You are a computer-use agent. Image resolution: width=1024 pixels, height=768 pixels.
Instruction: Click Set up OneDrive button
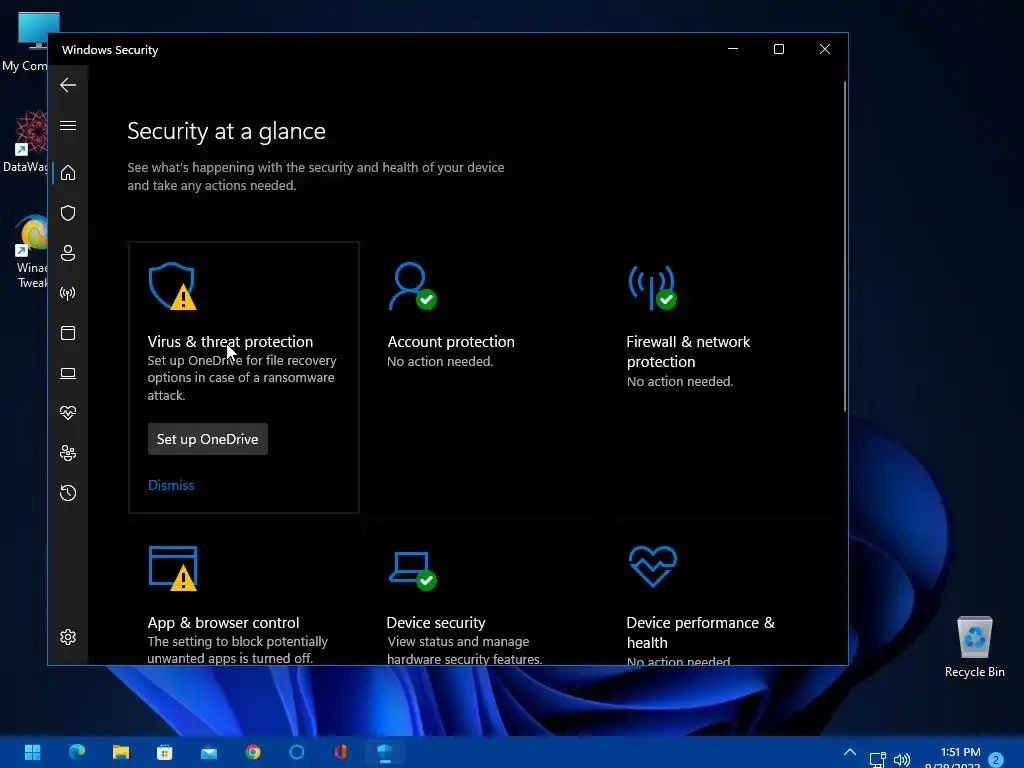tap(208, 439)
